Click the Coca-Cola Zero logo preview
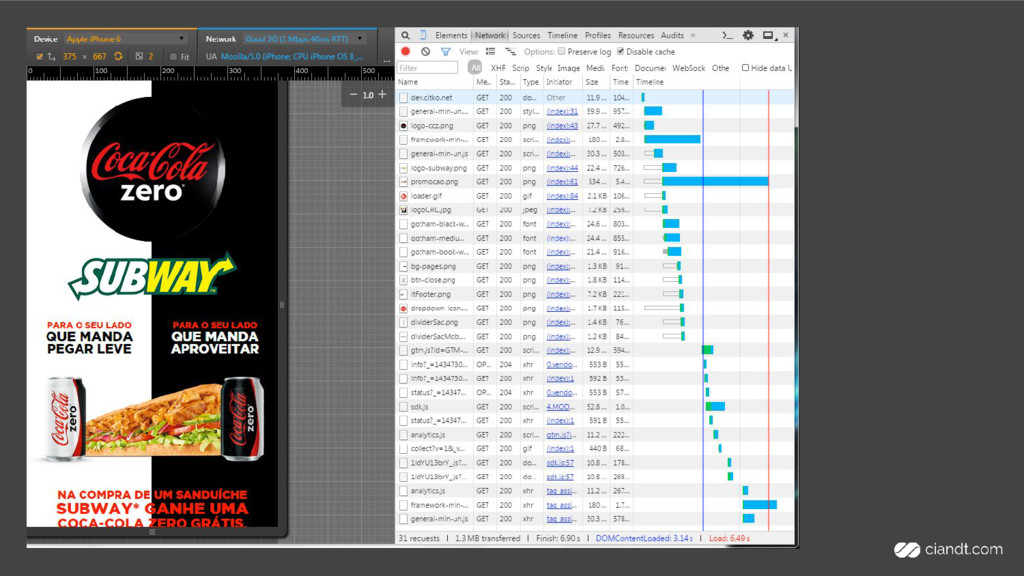The width and height of the screenshot is (1024, 576). [152, 170]
